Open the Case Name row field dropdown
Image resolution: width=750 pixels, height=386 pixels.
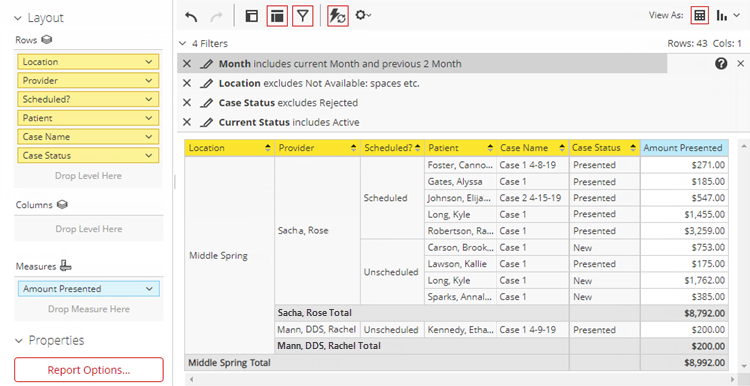[x=149, y=136]
